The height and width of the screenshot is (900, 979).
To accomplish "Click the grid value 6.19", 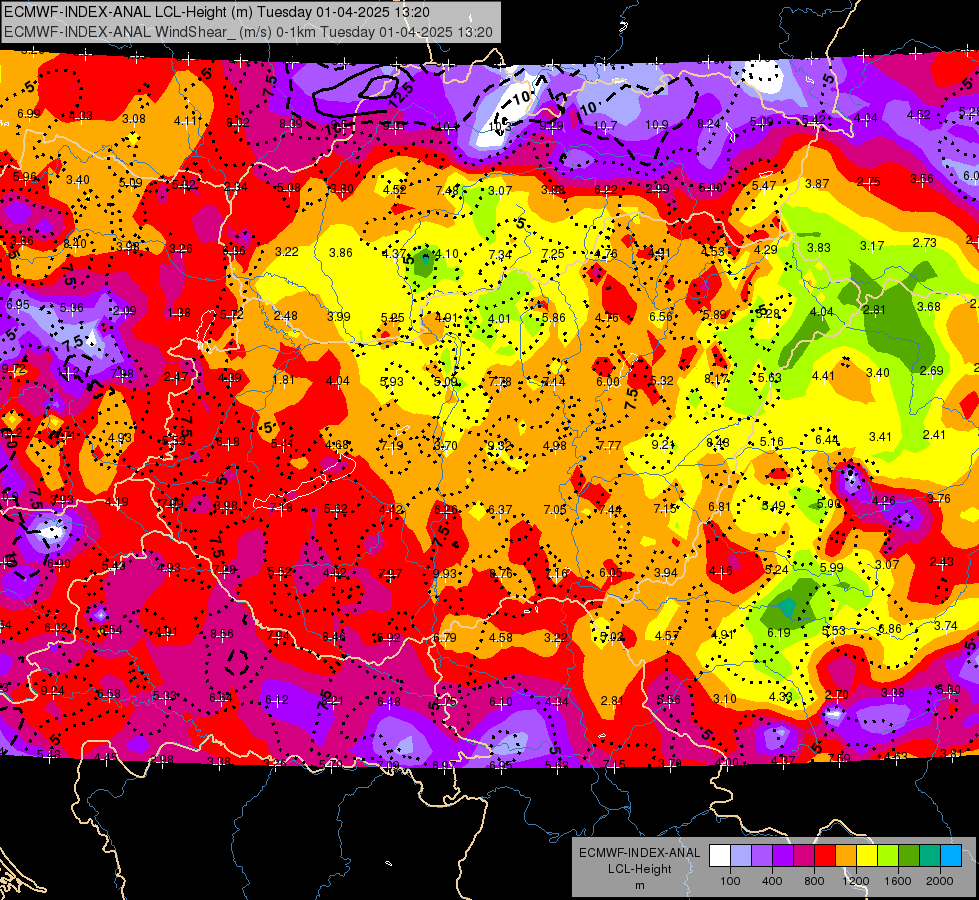I will [779, 633].
